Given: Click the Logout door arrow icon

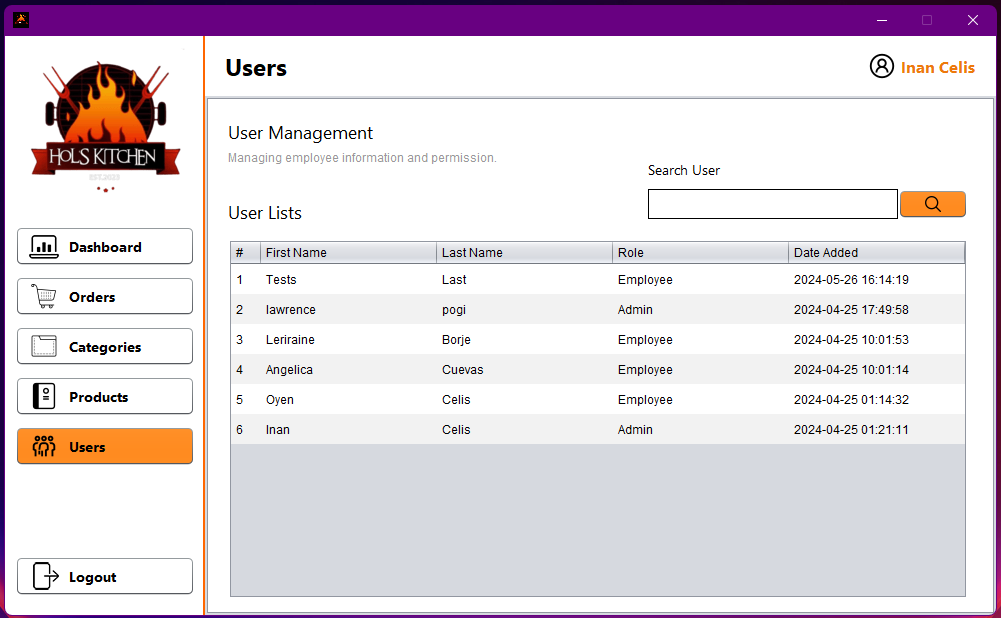Looking at the screenshot, I should click(46, 576).
